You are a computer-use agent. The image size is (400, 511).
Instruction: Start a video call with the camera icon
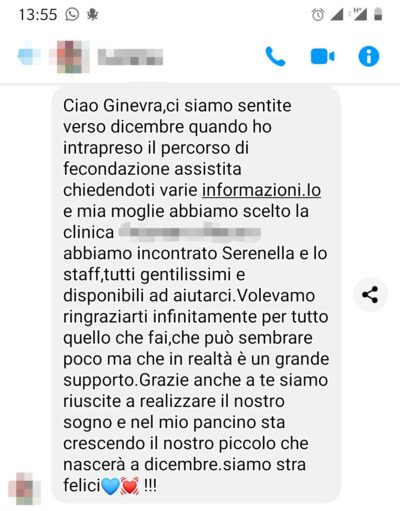point(322,56)
